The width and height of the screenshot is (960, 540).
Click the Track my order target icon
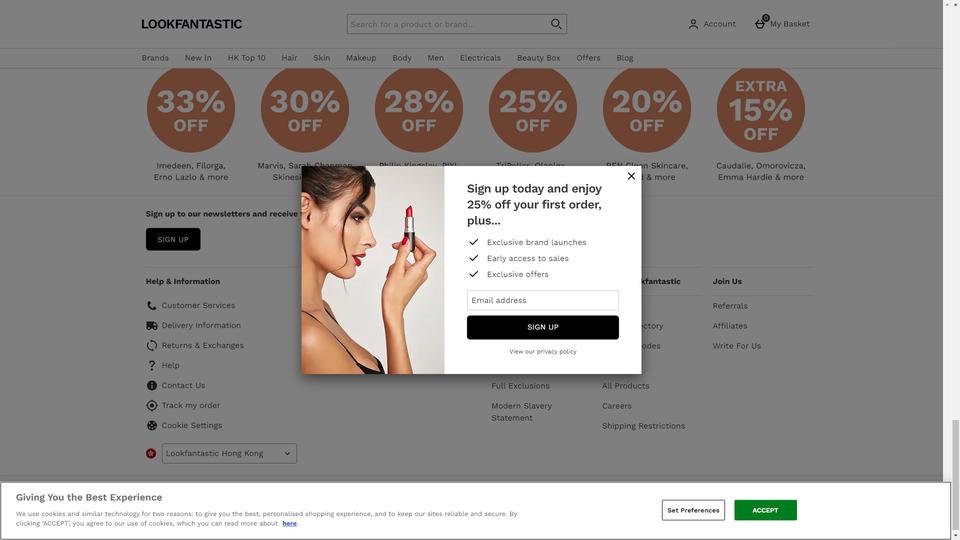coord(151,405)
